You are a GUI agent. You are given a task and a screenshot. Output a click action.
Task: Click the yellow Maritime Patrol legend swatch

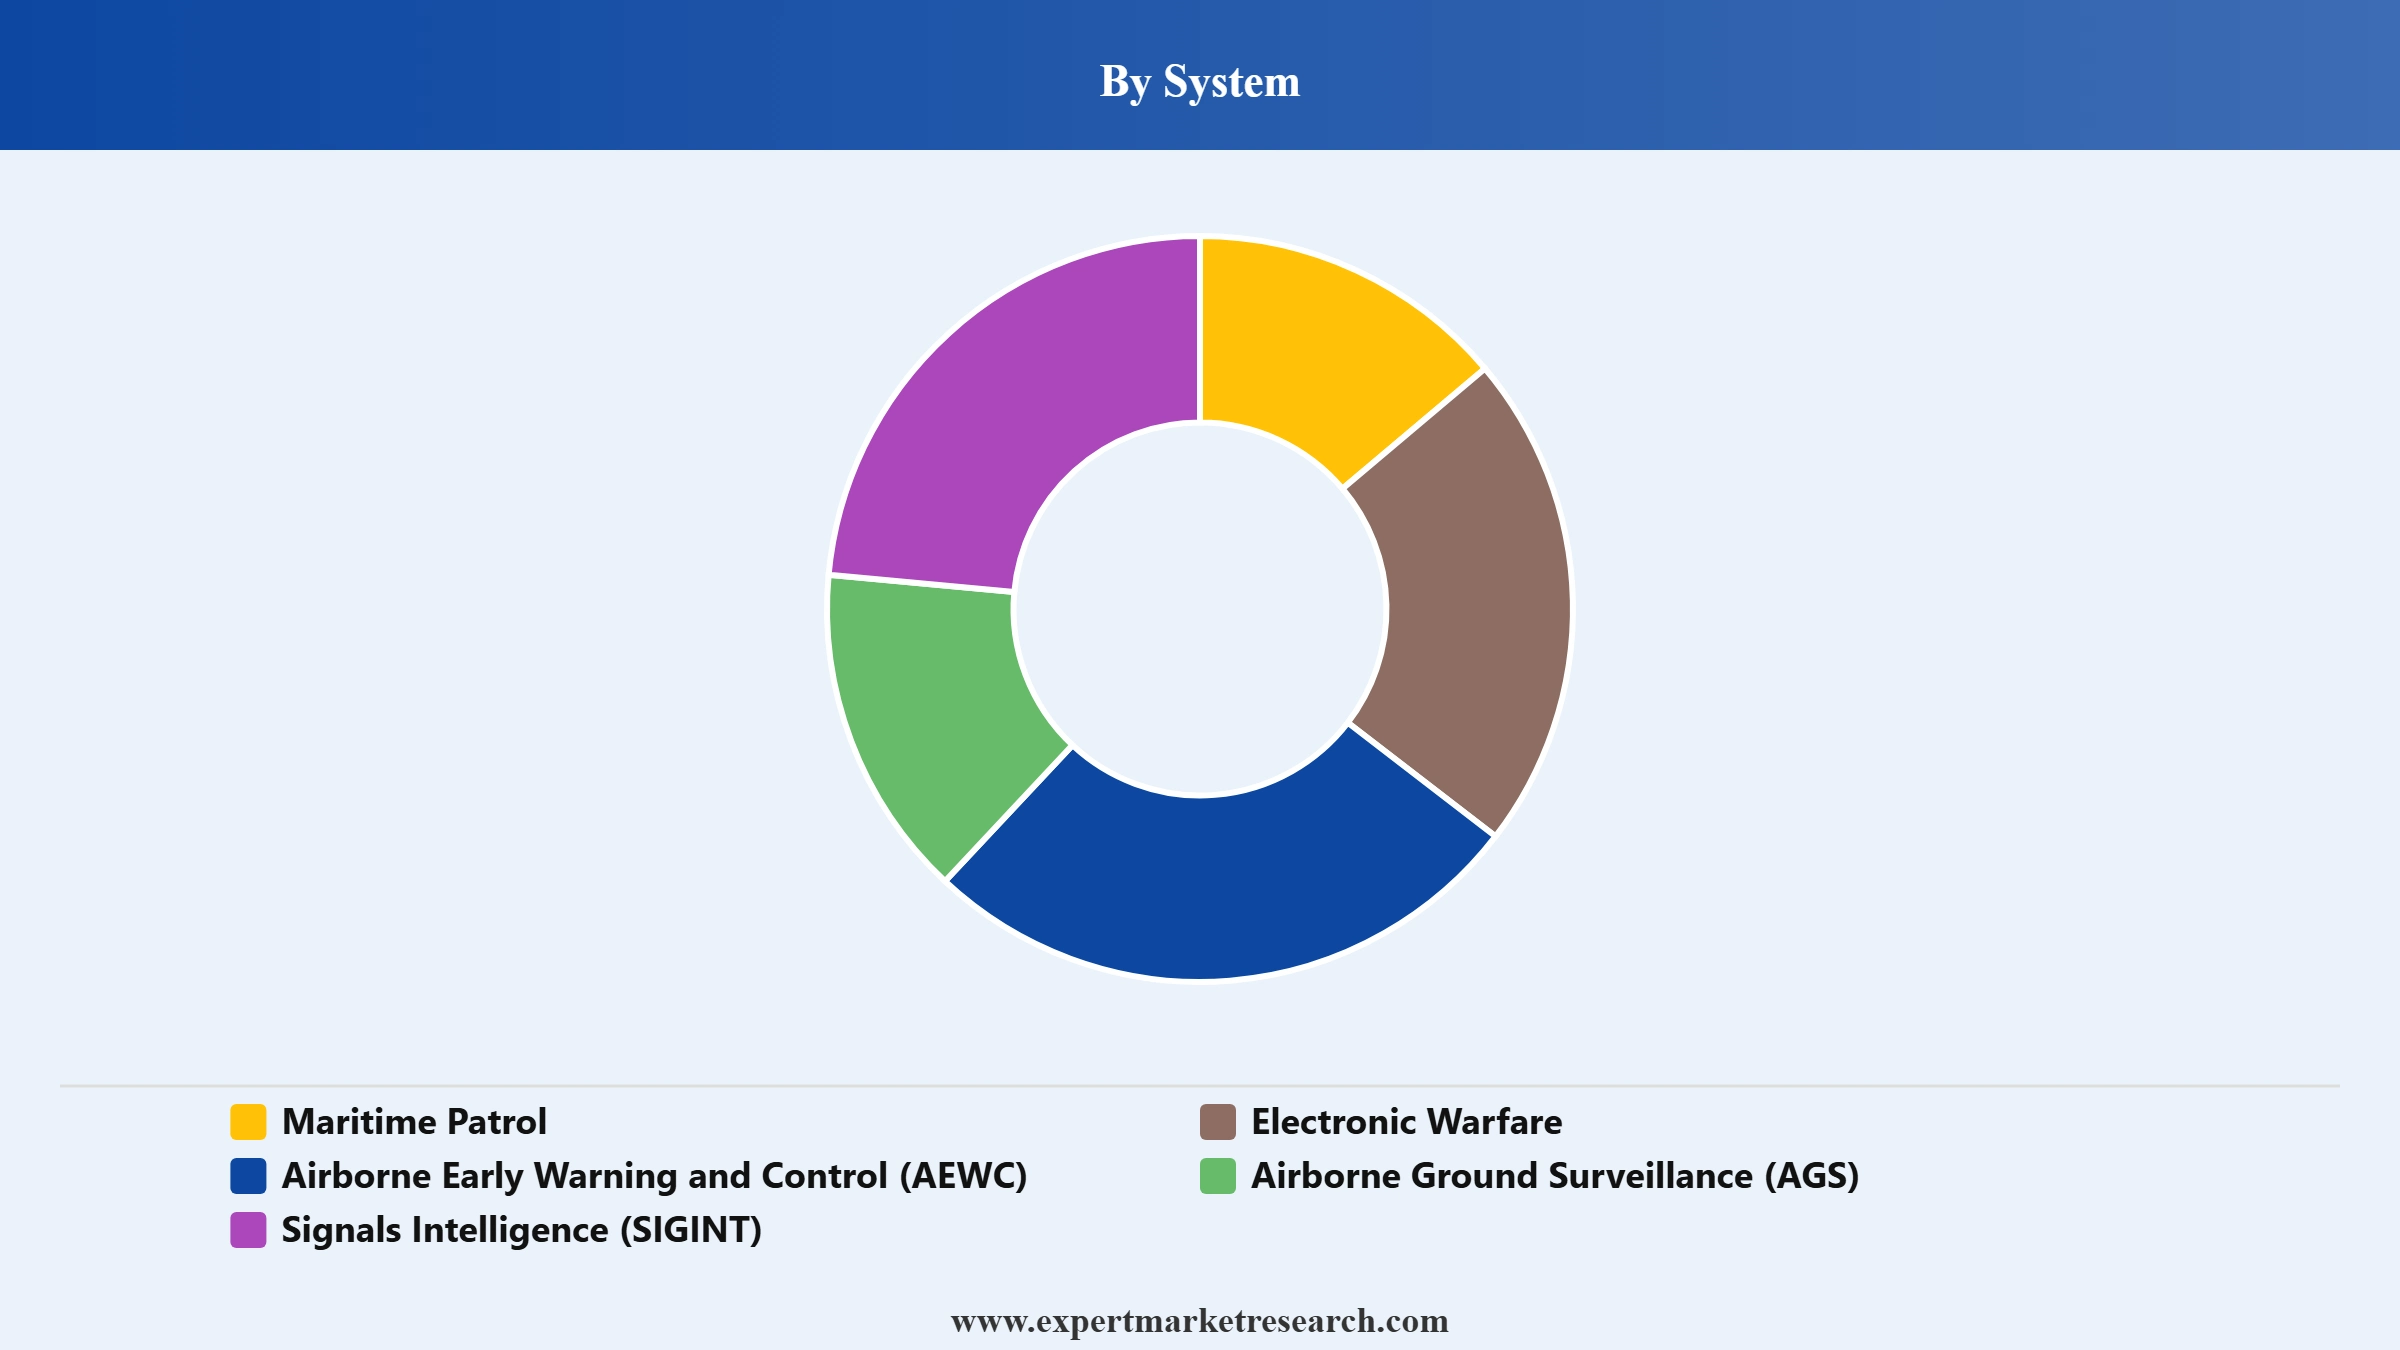(x=248, y=1122)
